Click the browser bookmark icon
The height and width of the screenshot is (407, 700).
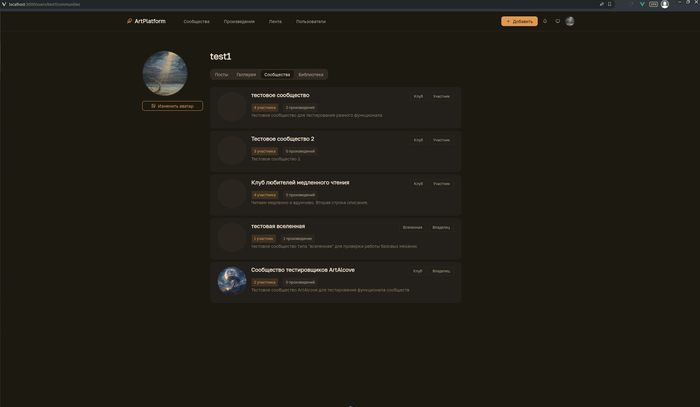(609, 4)
